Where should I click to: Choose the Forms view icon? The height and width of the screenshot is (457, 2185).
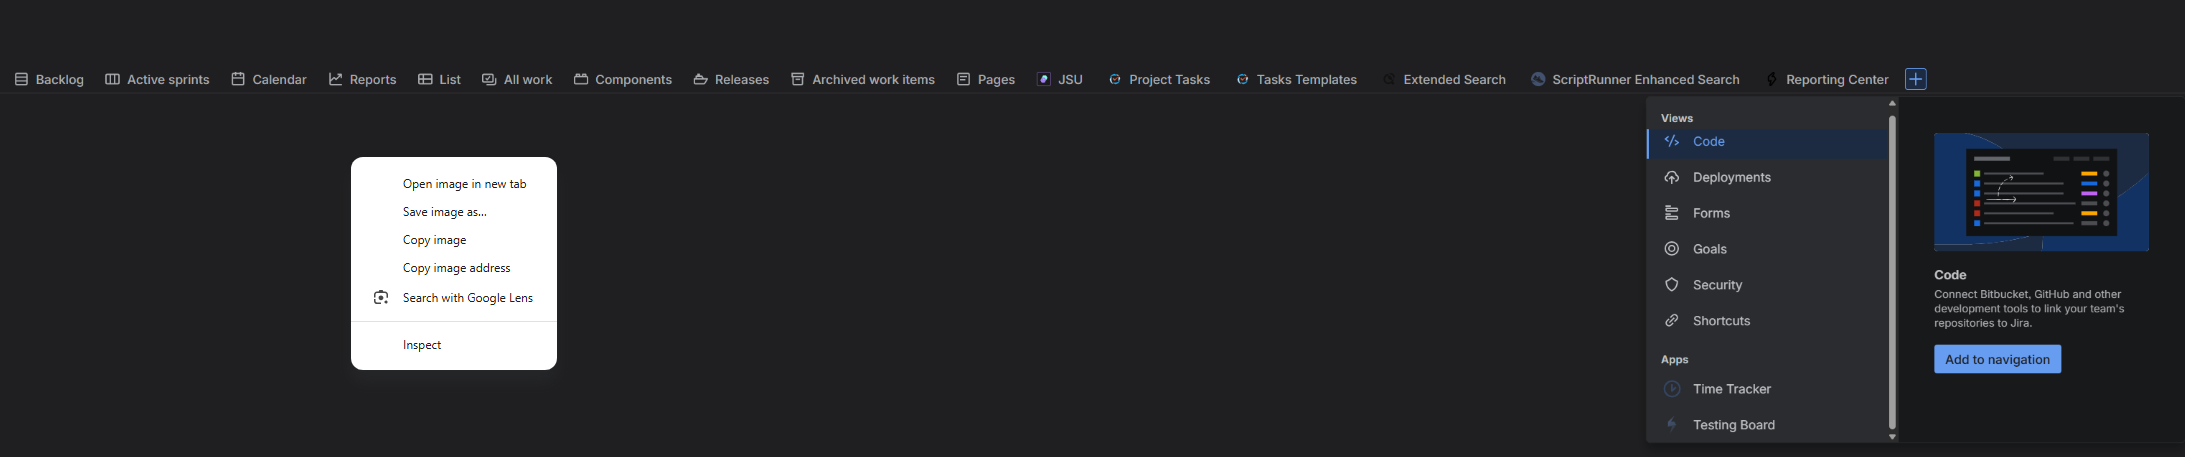pyautogui.click(x=1671, y=213)
